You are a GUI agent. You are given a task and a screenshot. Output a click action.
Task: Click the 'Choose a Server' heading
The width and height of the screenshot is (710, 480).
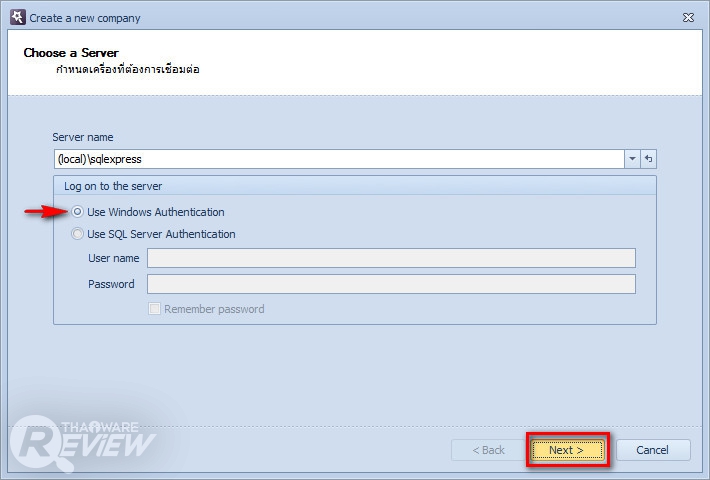71,53
